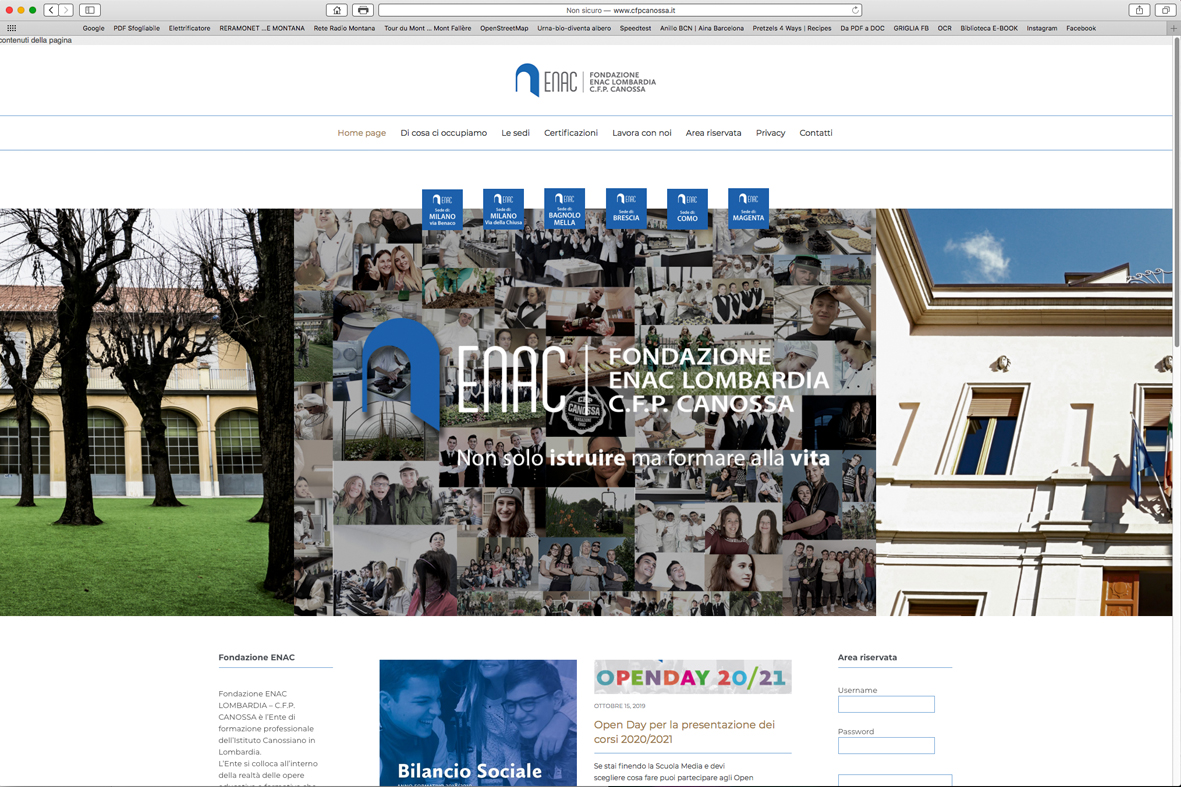
Task: Open the Privacy menu item
Action: (771, 133)
